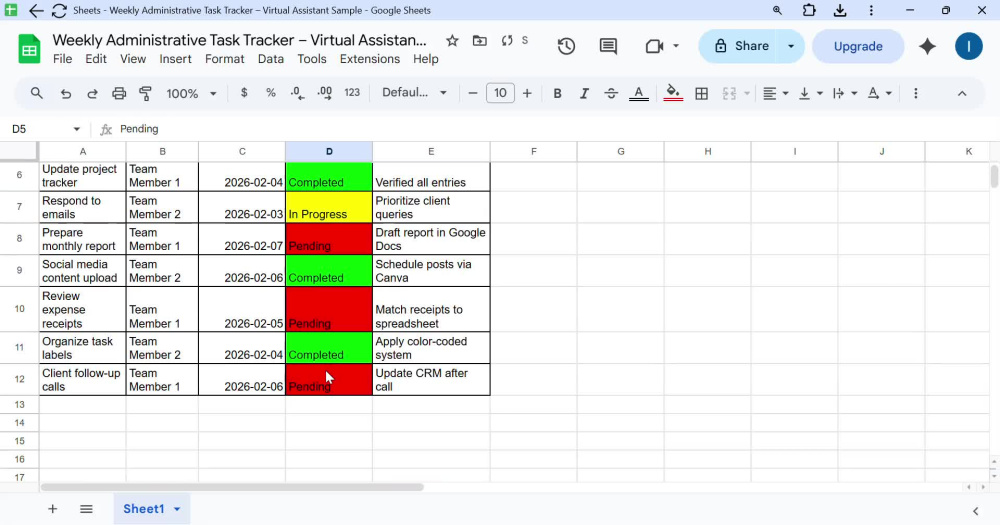Open the File menu
The width and height of the screenshot is (1000, 525).
[x=62, y=59]
